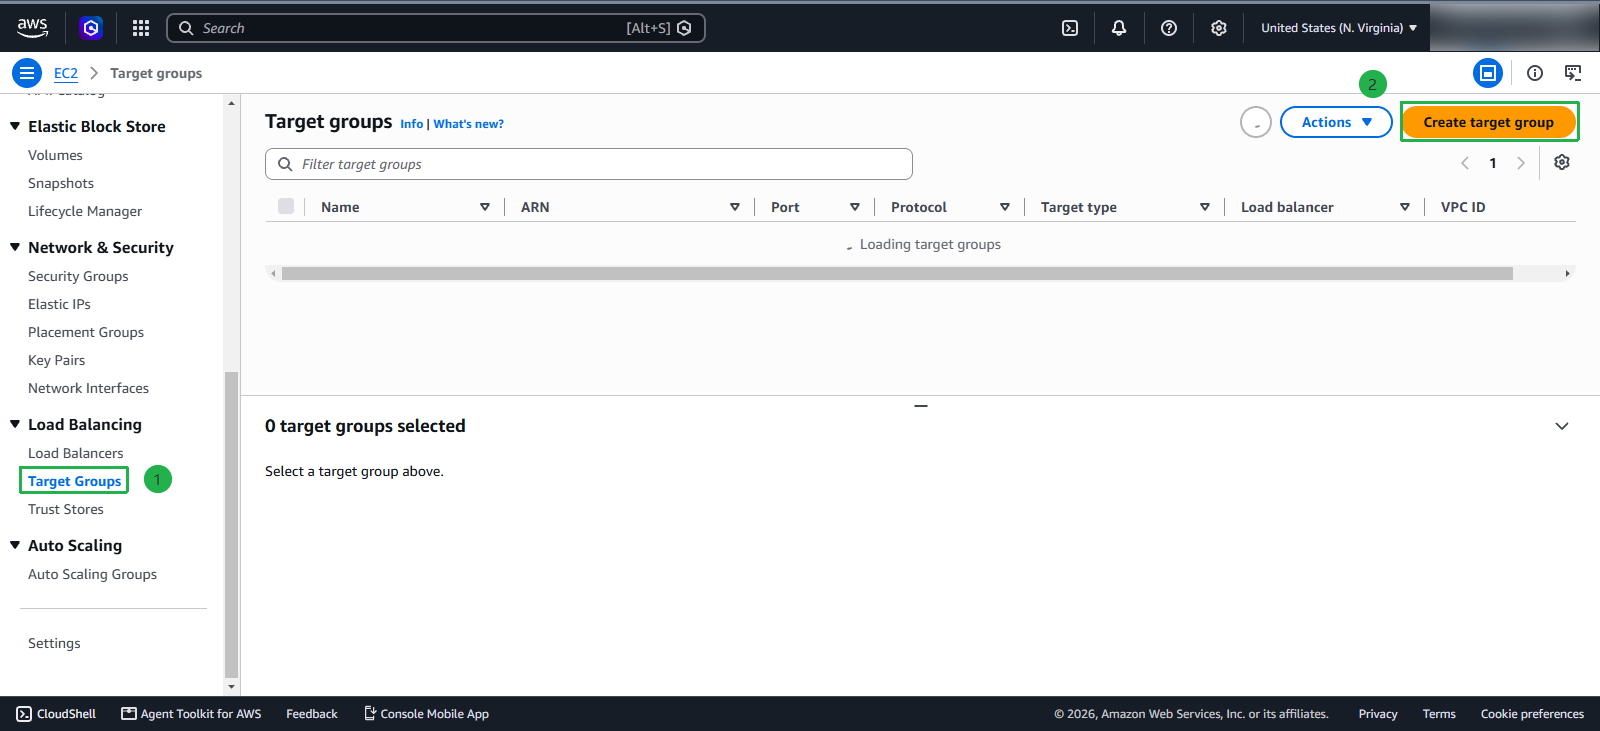Launch CloudShell from top bar icon

(x=1070, y=28)
